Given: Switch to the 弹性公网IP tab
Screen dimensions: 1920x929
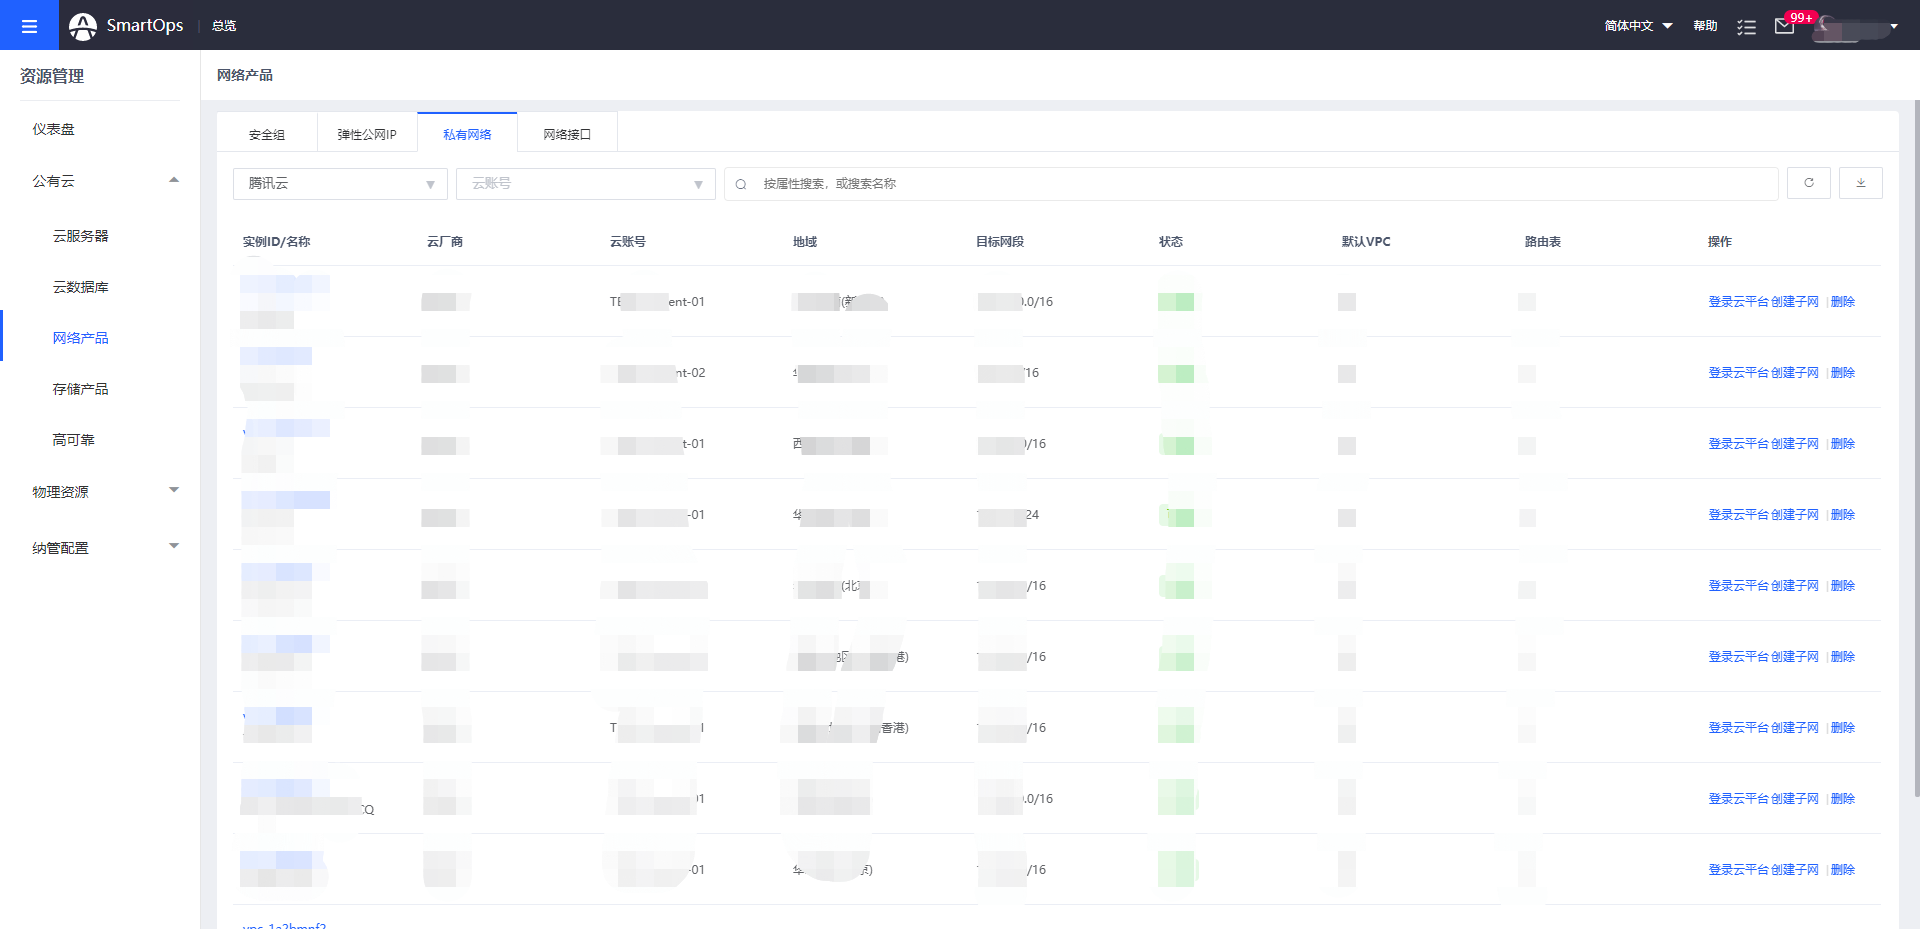Looking at the screenshot, I should [367, 134].
